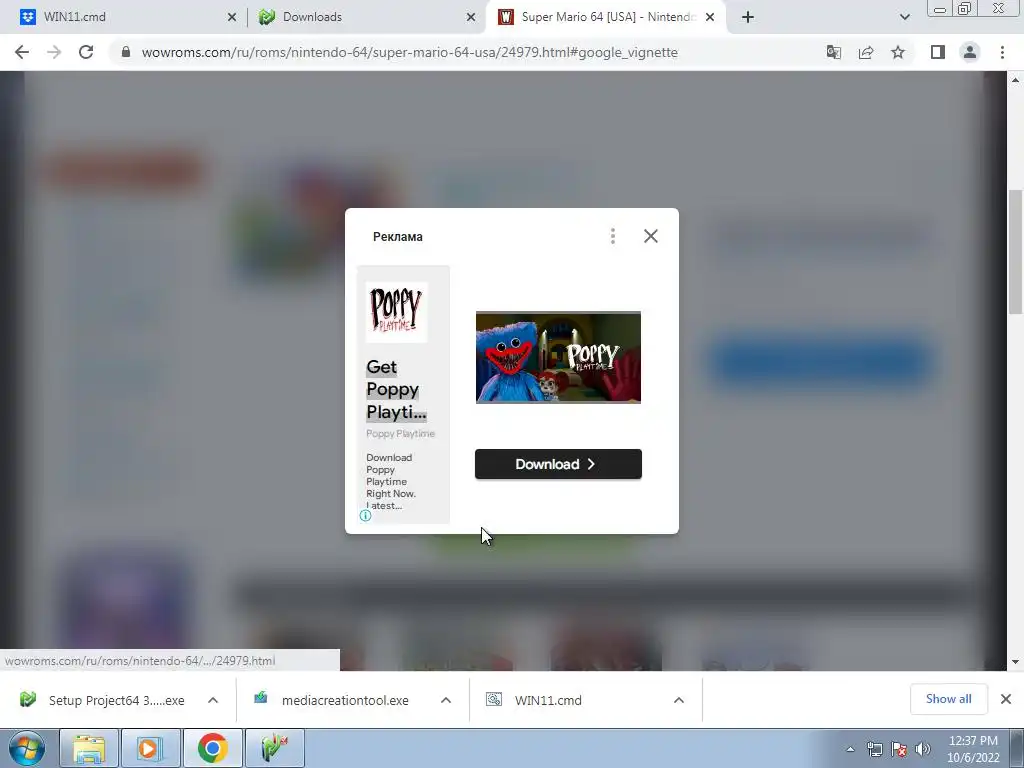Click Show all downloads
The image size is (1024, 768).
click(948, 699)
